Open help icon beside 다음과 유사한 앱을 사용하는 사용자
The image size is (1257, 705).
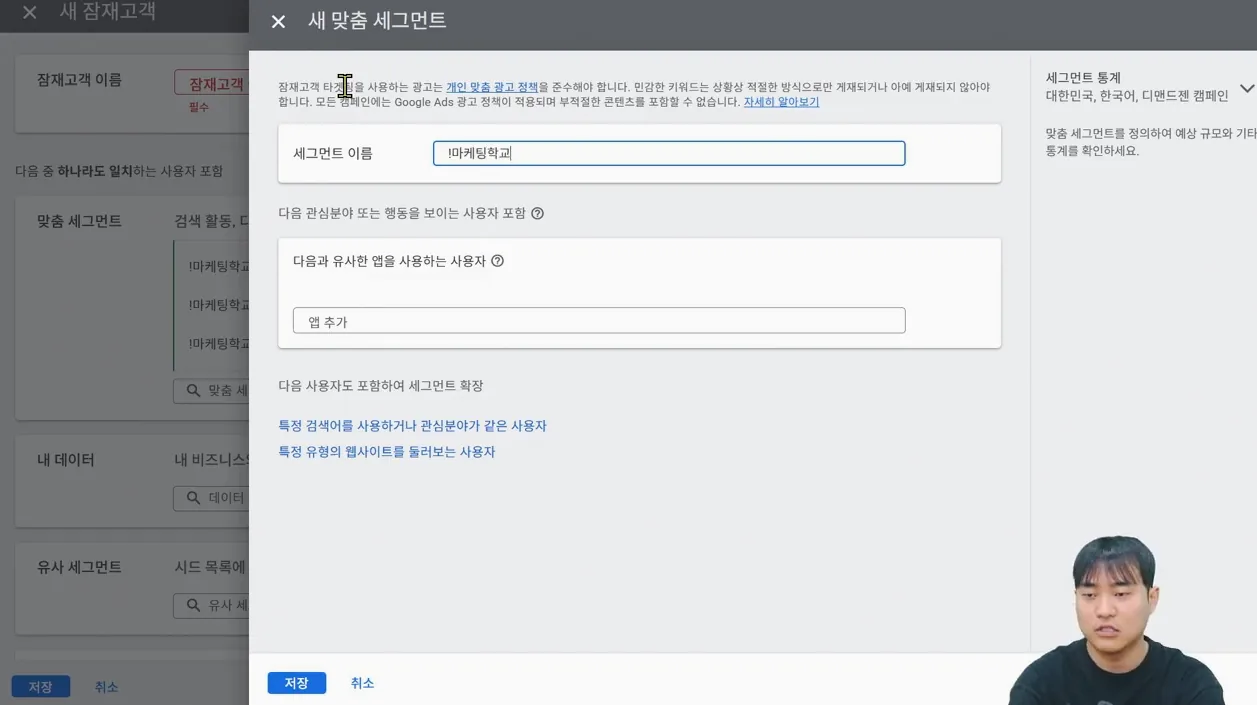click(497, 261)
